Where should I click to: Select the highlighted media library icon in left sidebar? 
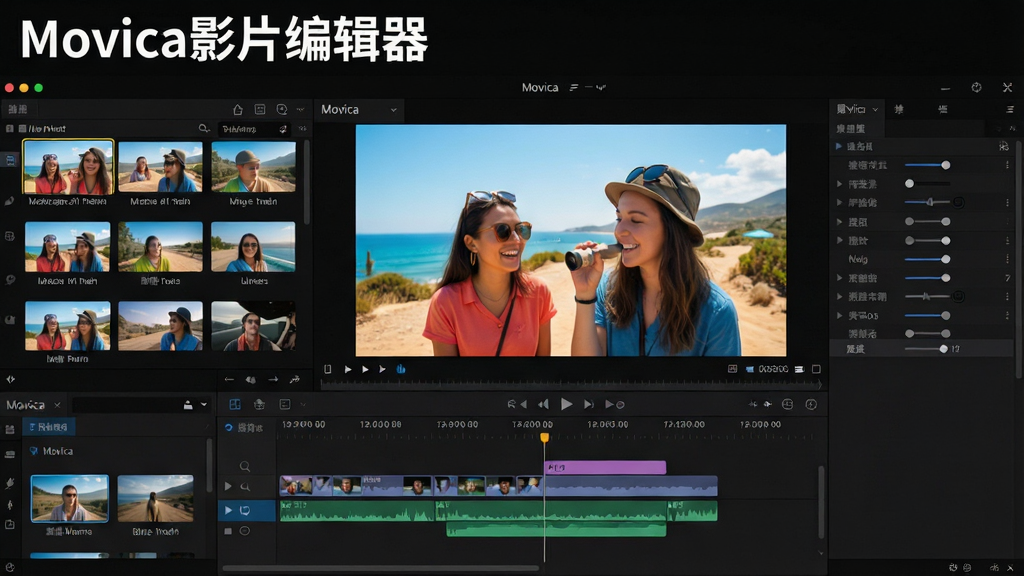(10, 160)
